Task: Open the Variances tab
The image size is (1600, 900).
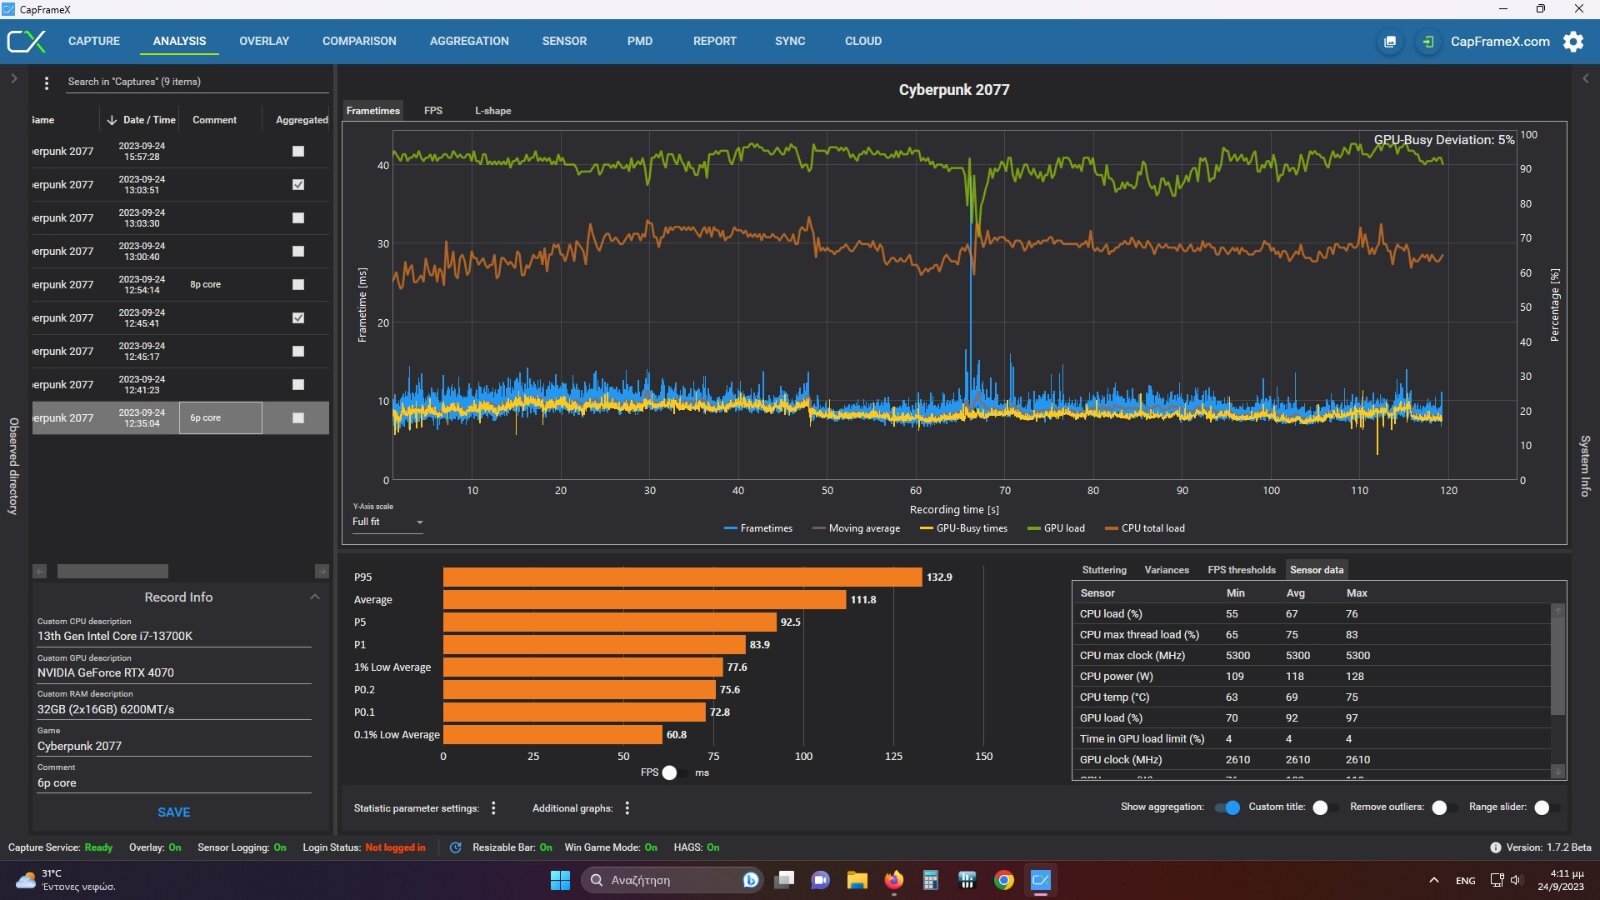Action: click(x=1167, y=570)
